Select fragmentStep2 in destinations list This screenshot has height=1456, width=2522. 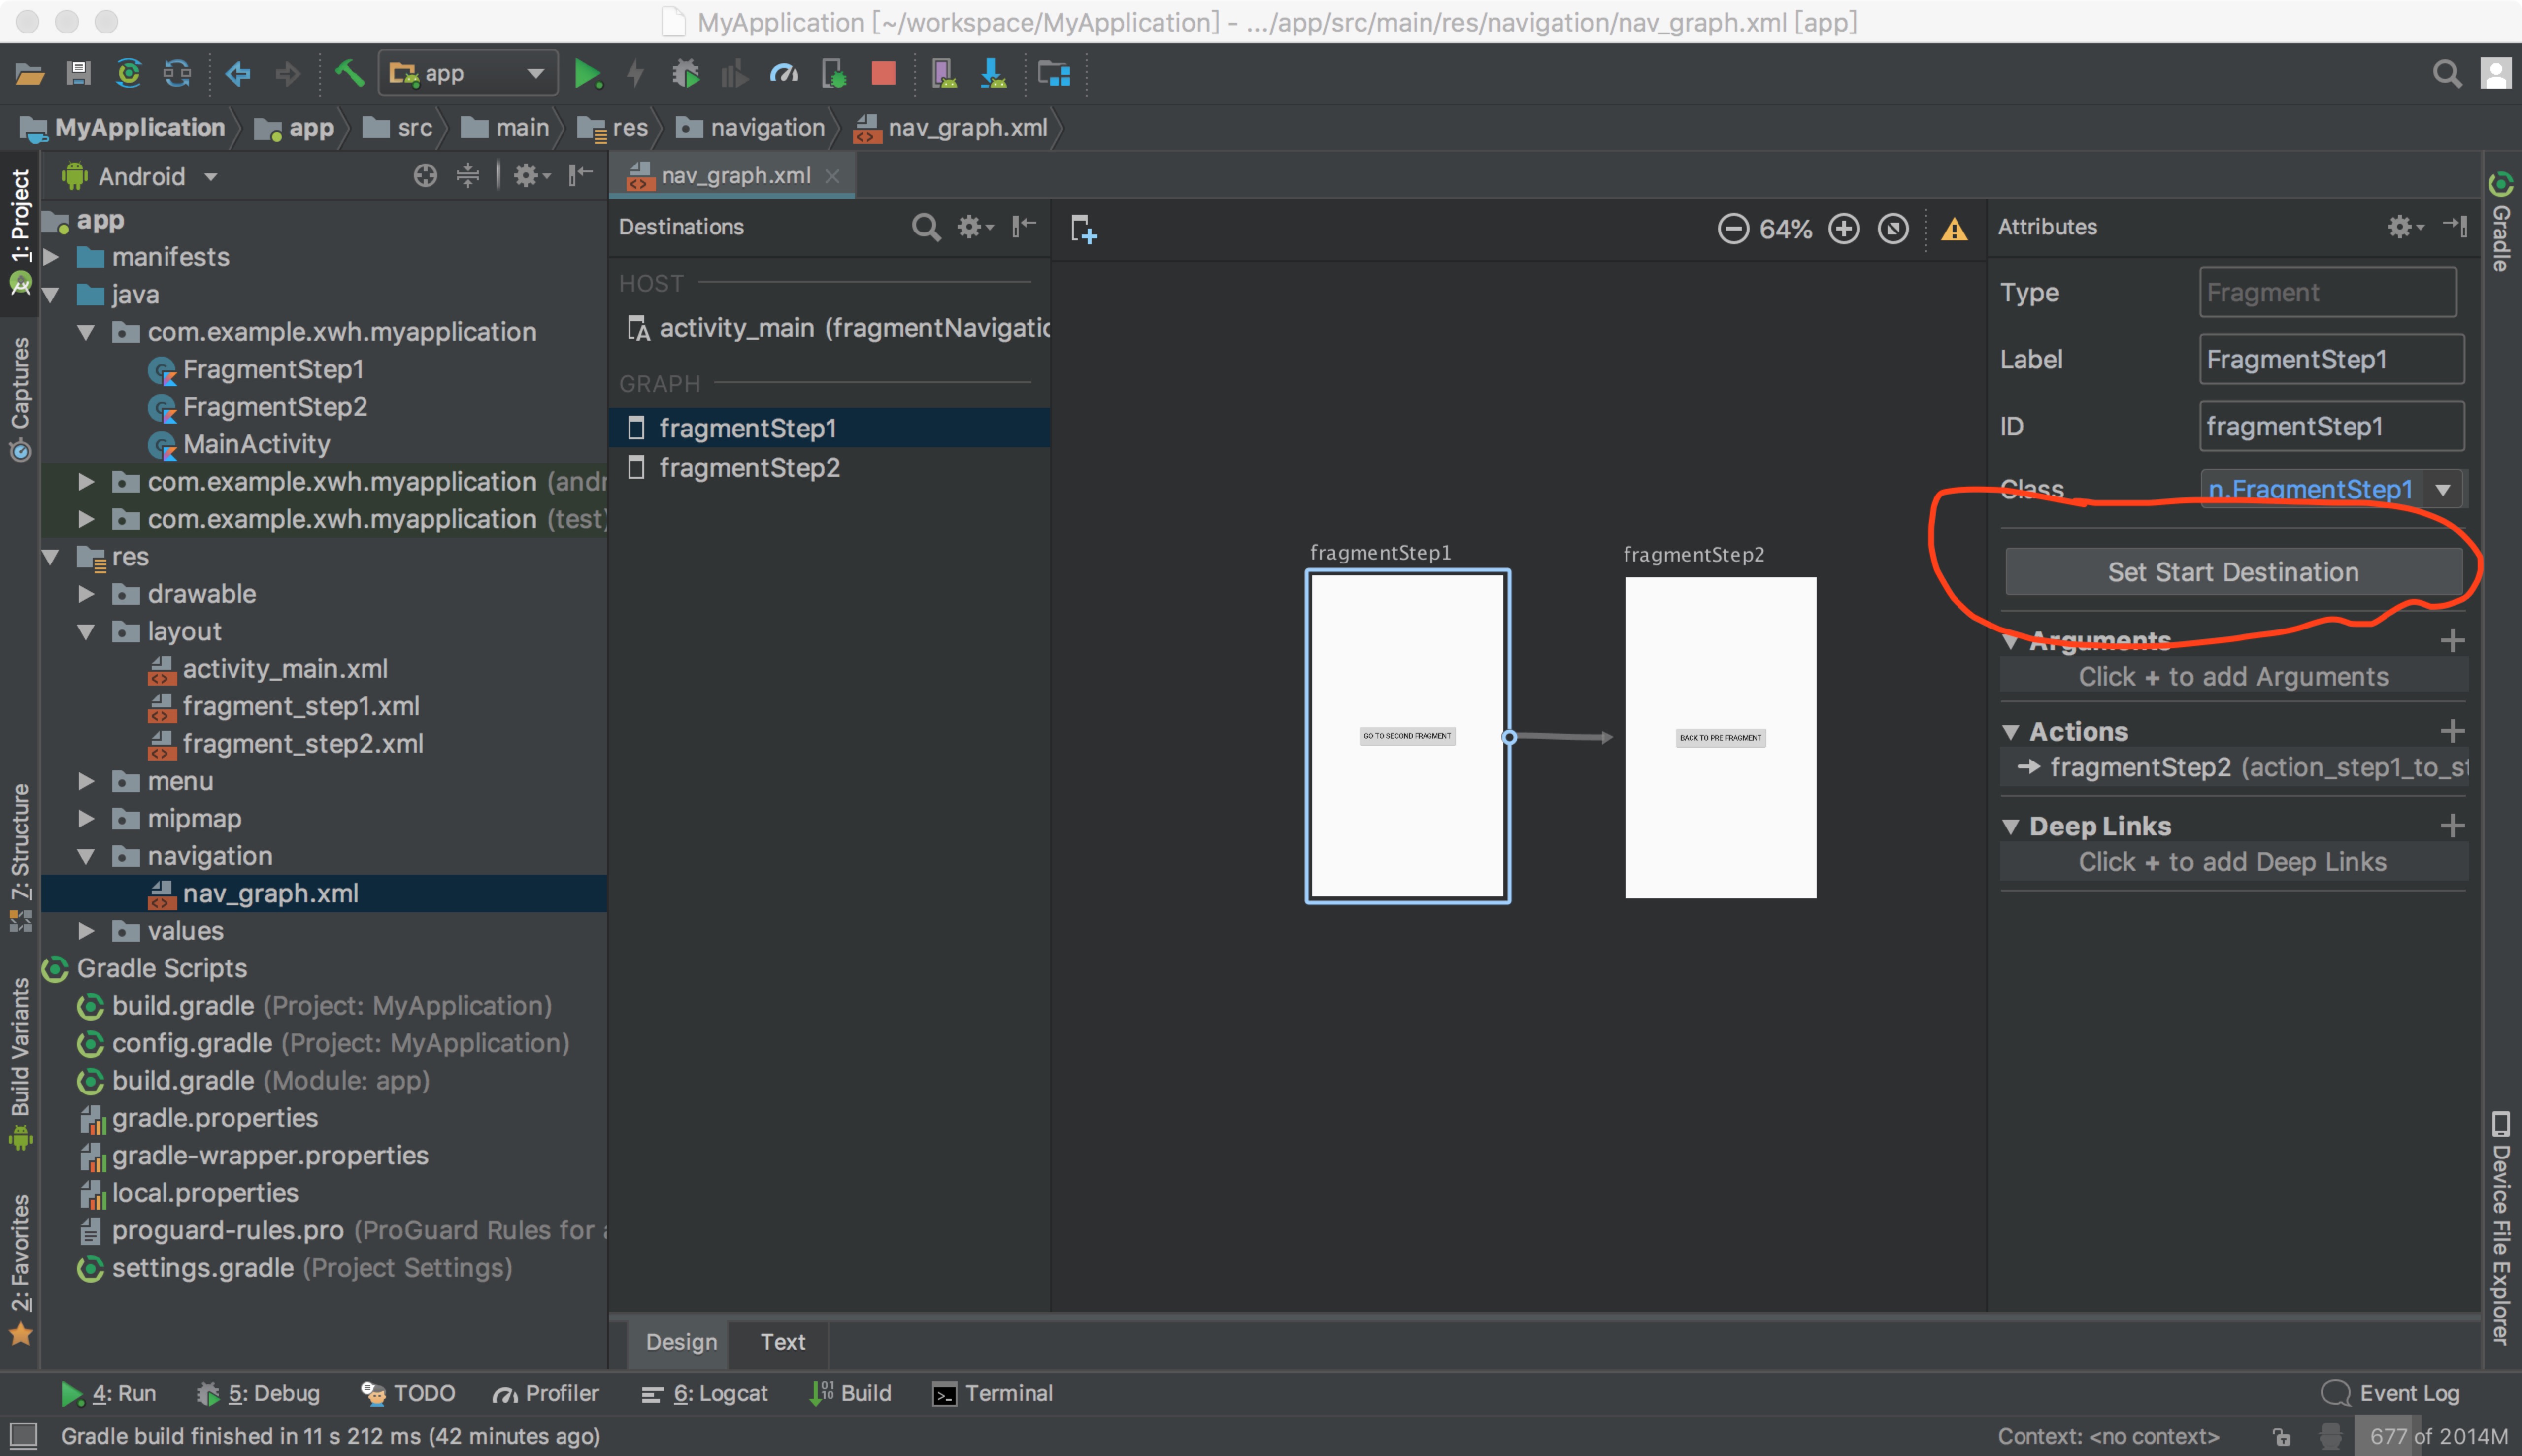click(x=829, y=468)
